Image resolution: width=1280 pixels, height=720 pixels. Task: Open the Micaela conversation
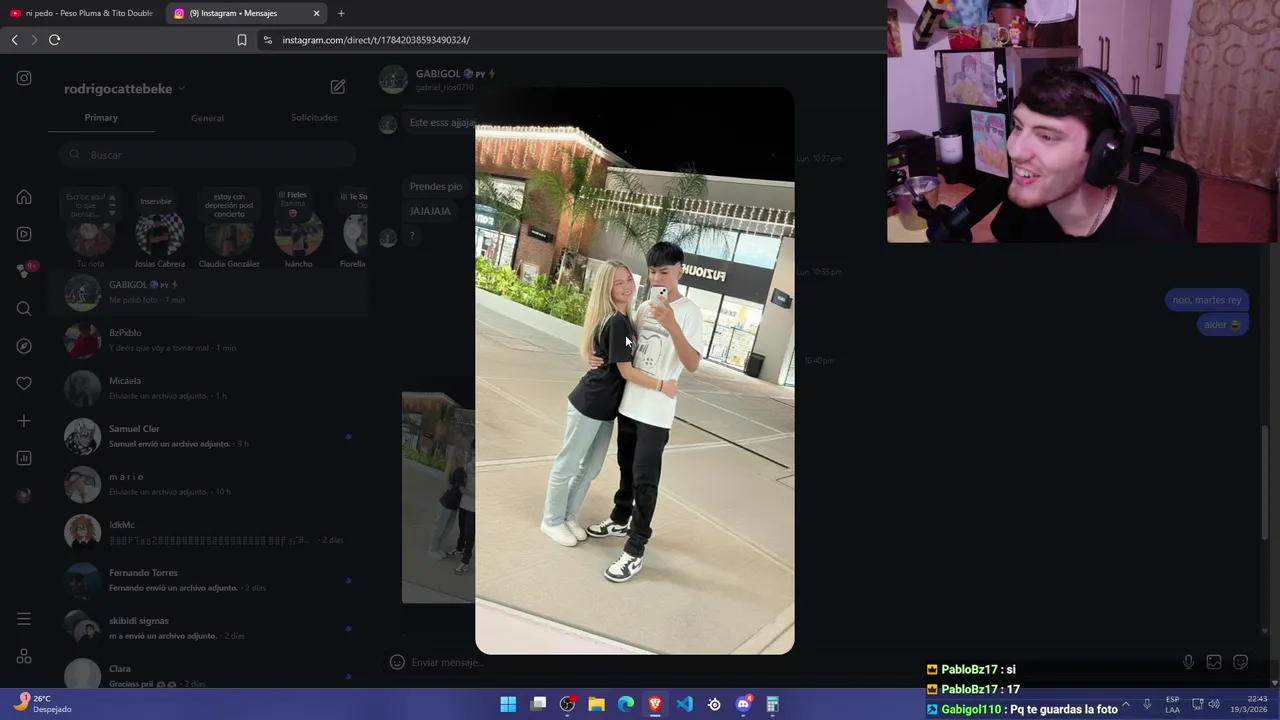tap(207, 388)
